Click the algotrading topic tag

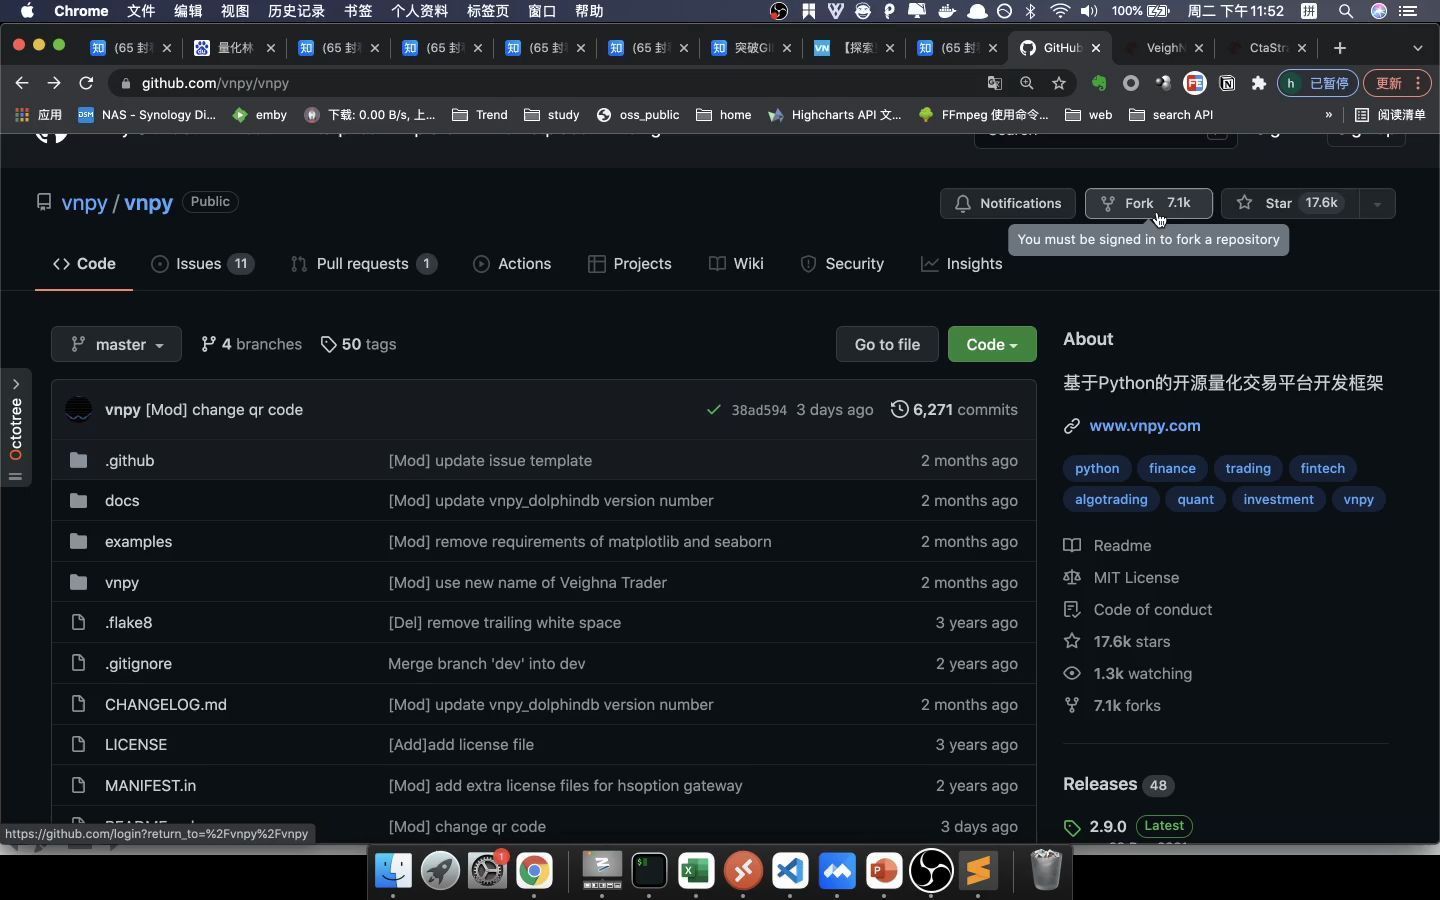coord(1111,499)
